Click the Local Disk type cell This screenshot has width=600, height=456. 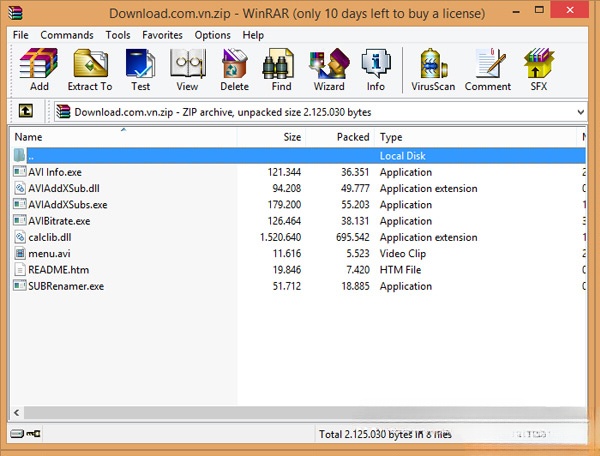[x=403, y=156]
